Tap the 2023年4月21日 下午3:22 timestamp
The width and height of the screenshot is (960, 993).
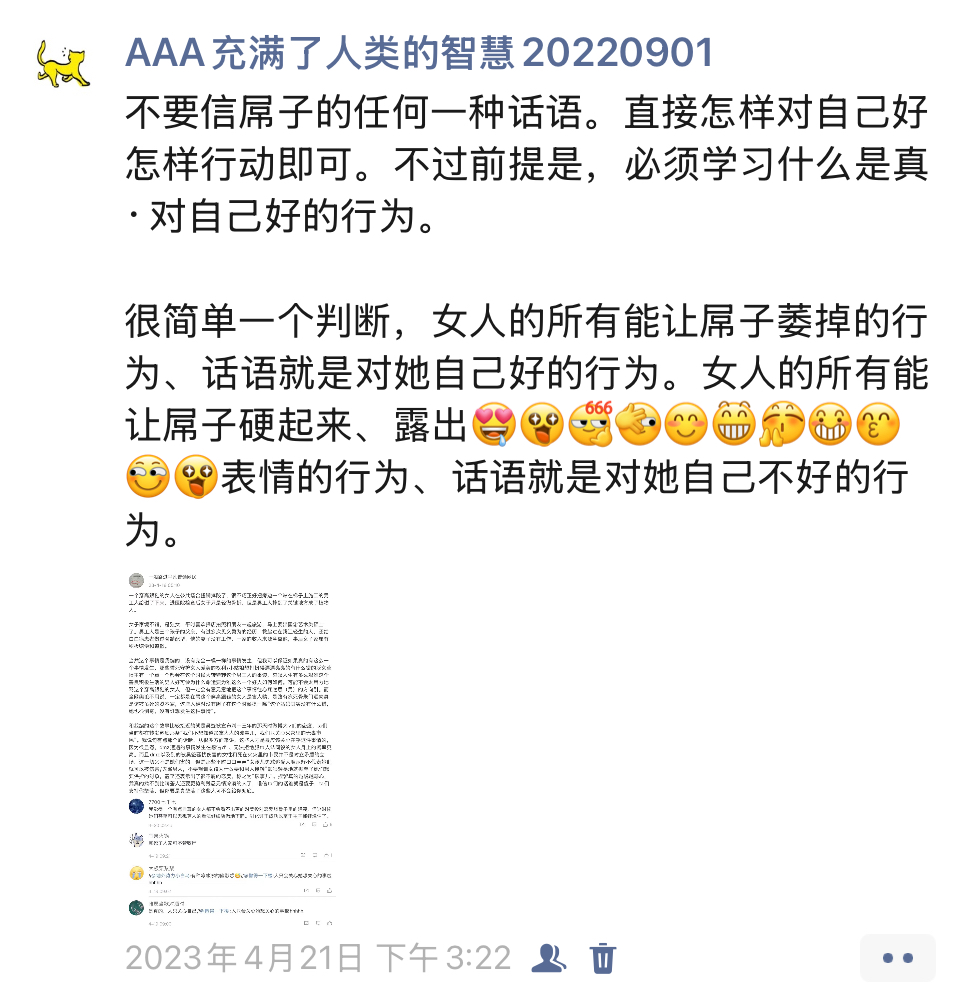point(318,958)
